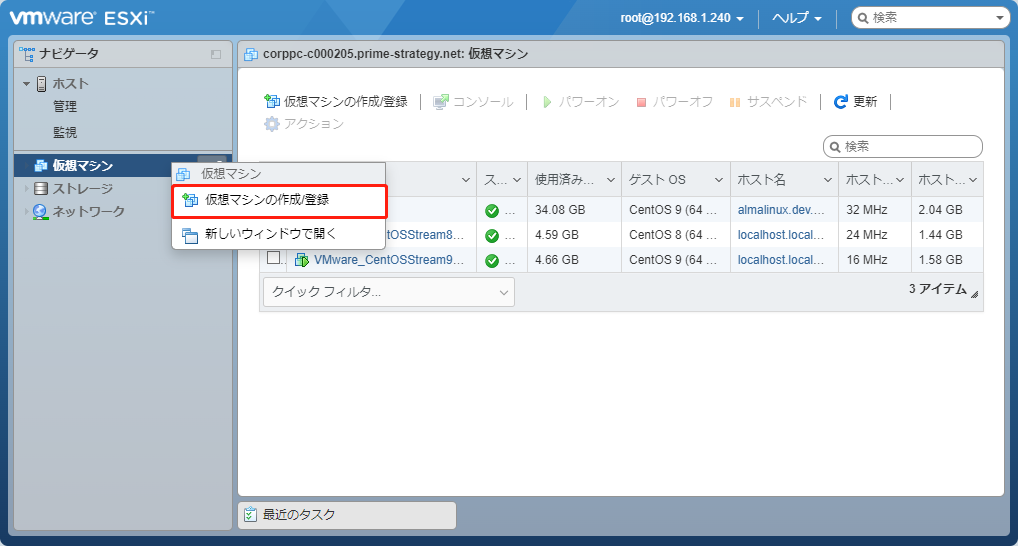This screenshot has height=546, width=1018.
Task: Click the Host server icon in navigator
Action: (42, 84)
